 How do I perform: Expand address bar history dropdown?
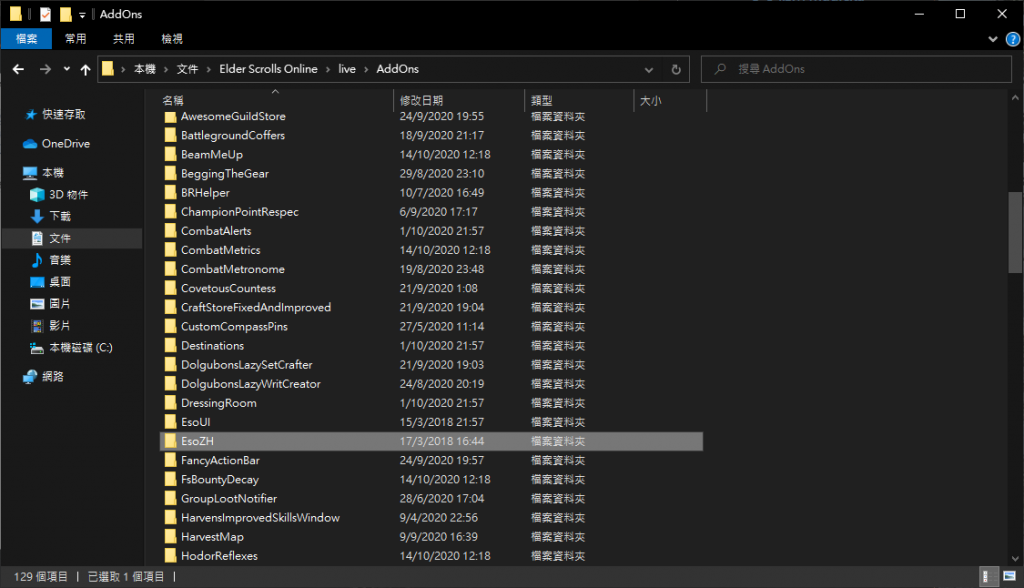(x=648, y=69)
